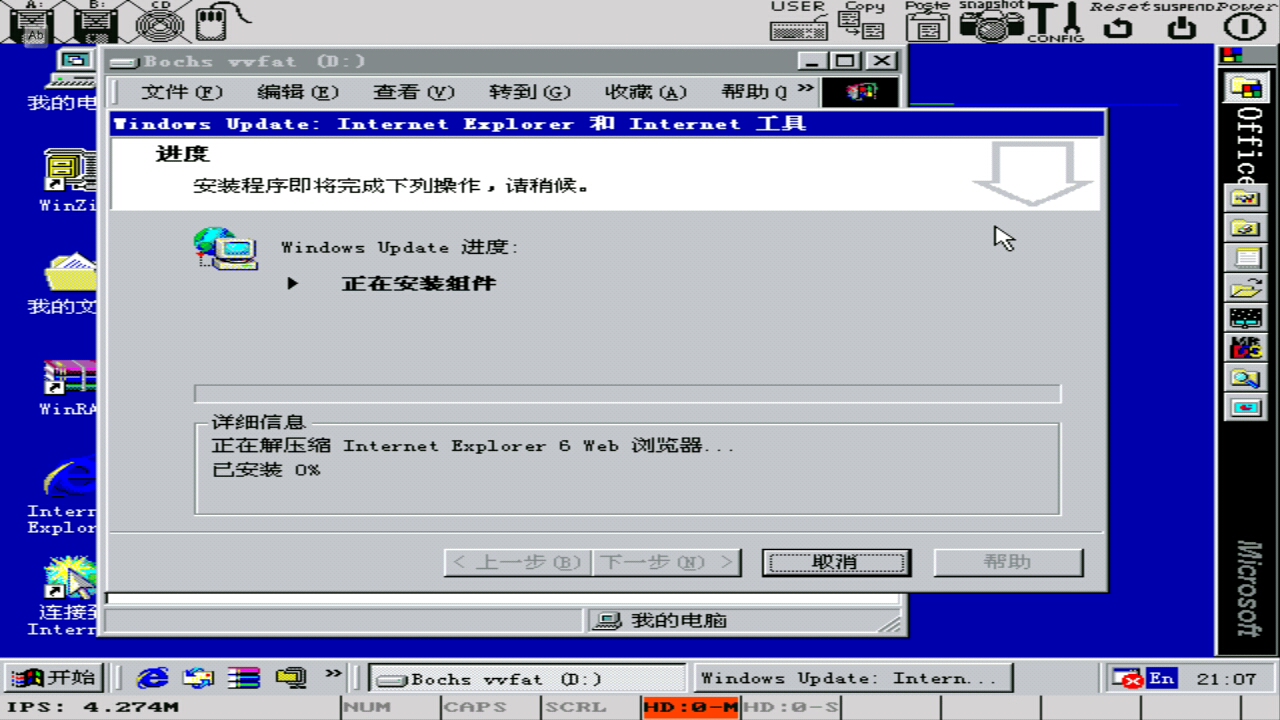This screenshot has height=720, width=1280.
Task: Switch to Windows Update taskbar button
Action: pos(852,678)
